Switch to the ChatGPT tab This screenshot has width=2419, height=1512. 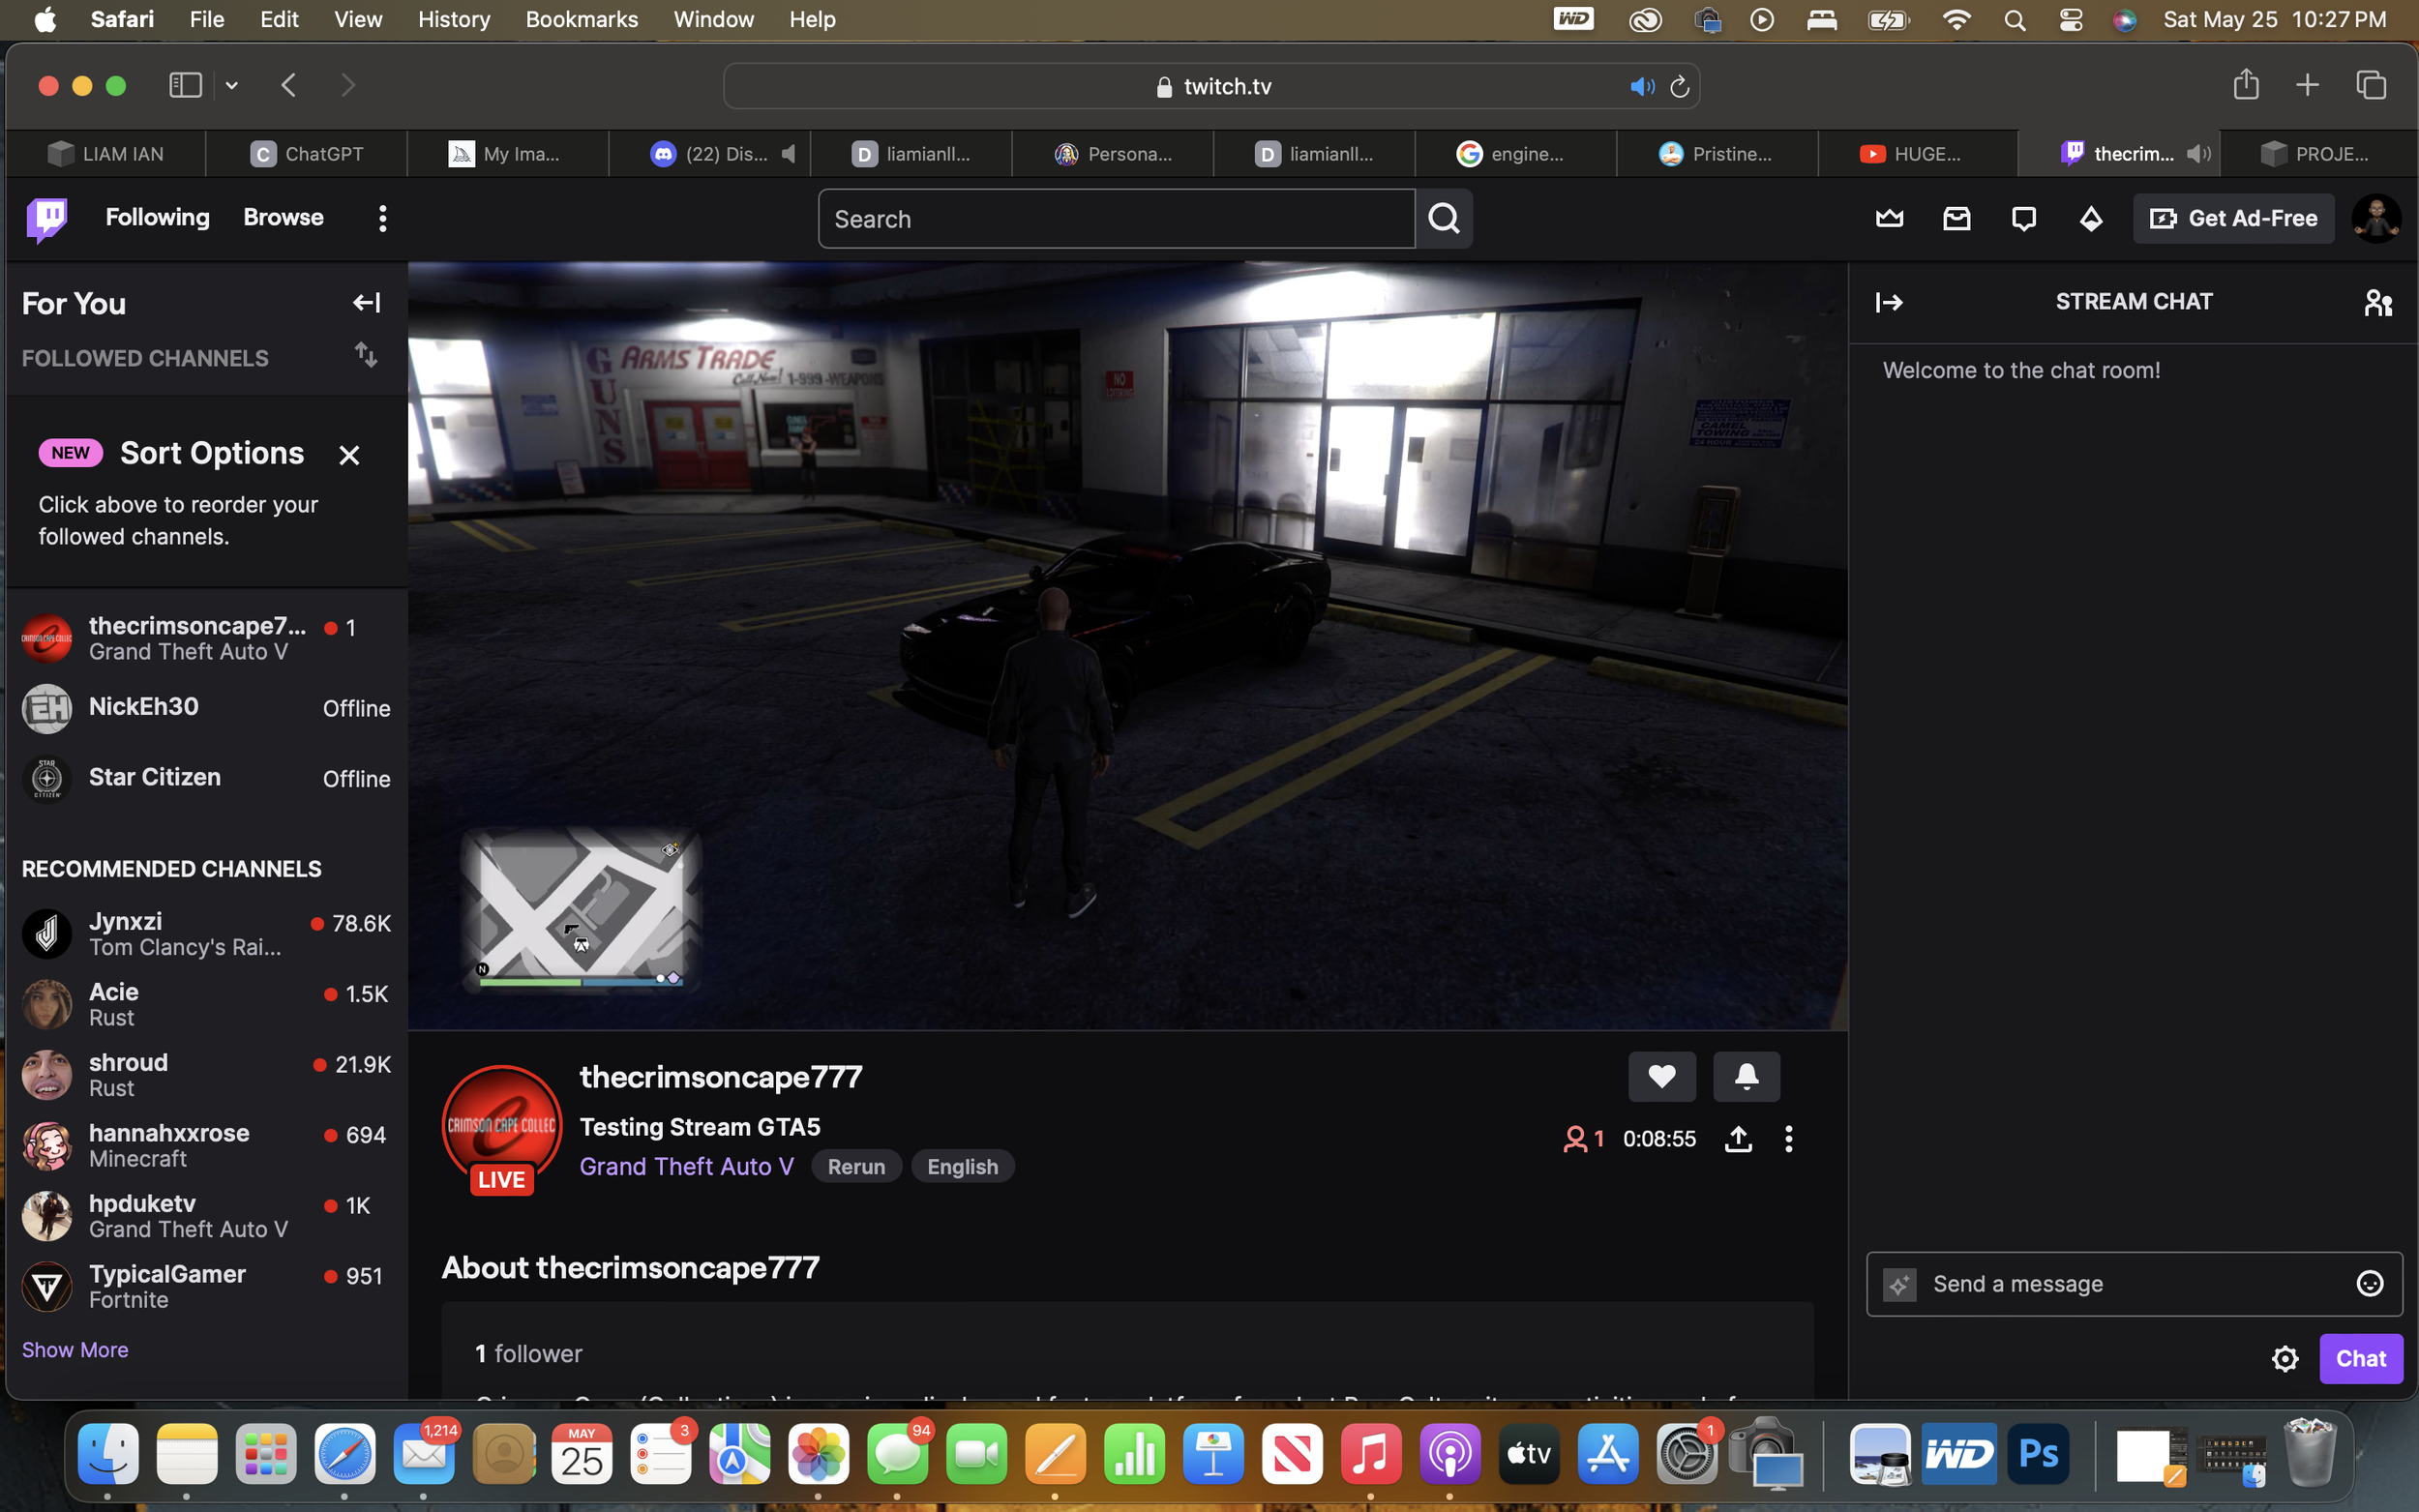click(x=307, y=154)
